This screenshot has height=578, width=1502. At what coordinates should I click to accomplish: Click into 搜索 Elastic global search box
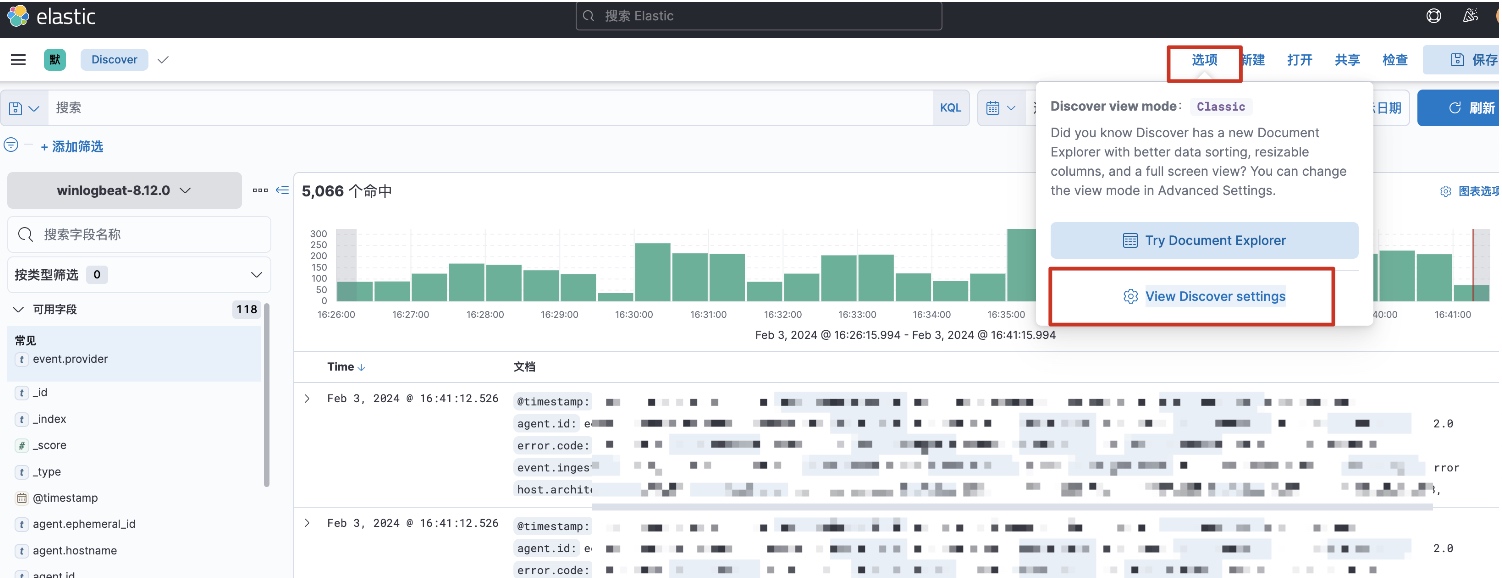point(759,16)
